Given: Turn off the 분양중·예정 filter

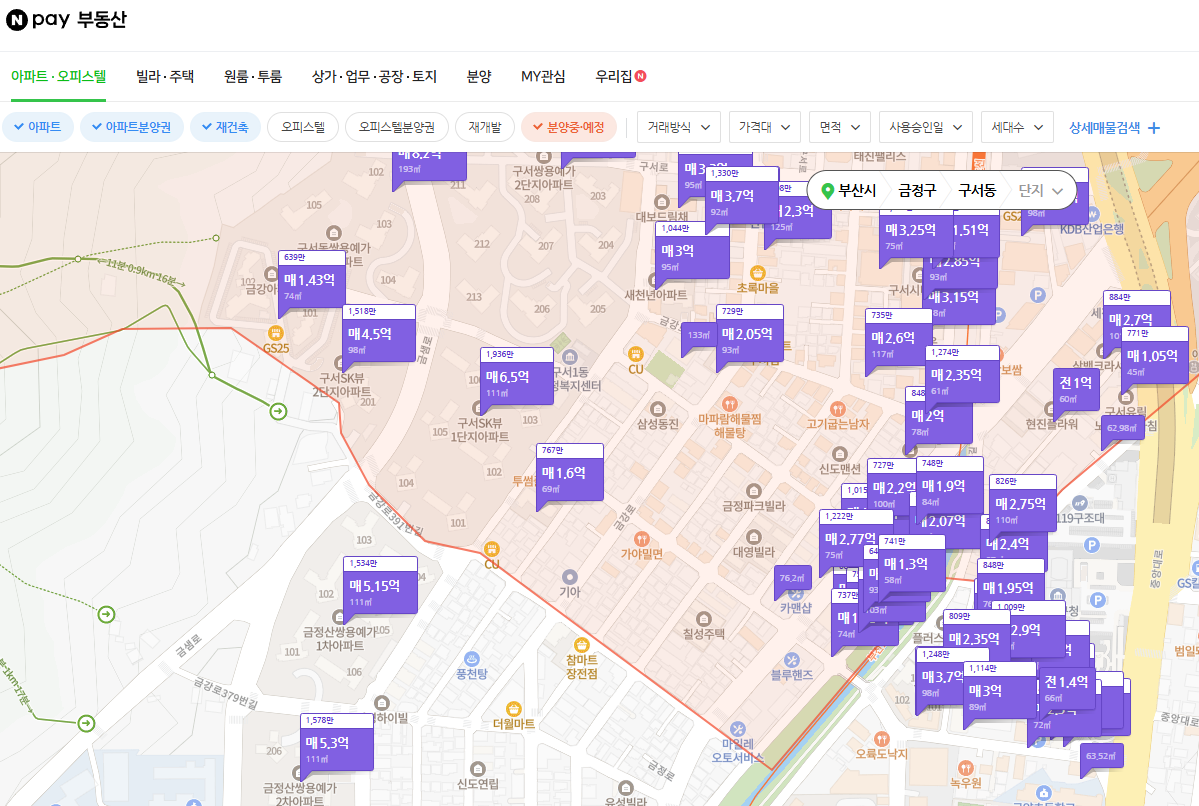Looking at the screenshot, I should (571, 127).
